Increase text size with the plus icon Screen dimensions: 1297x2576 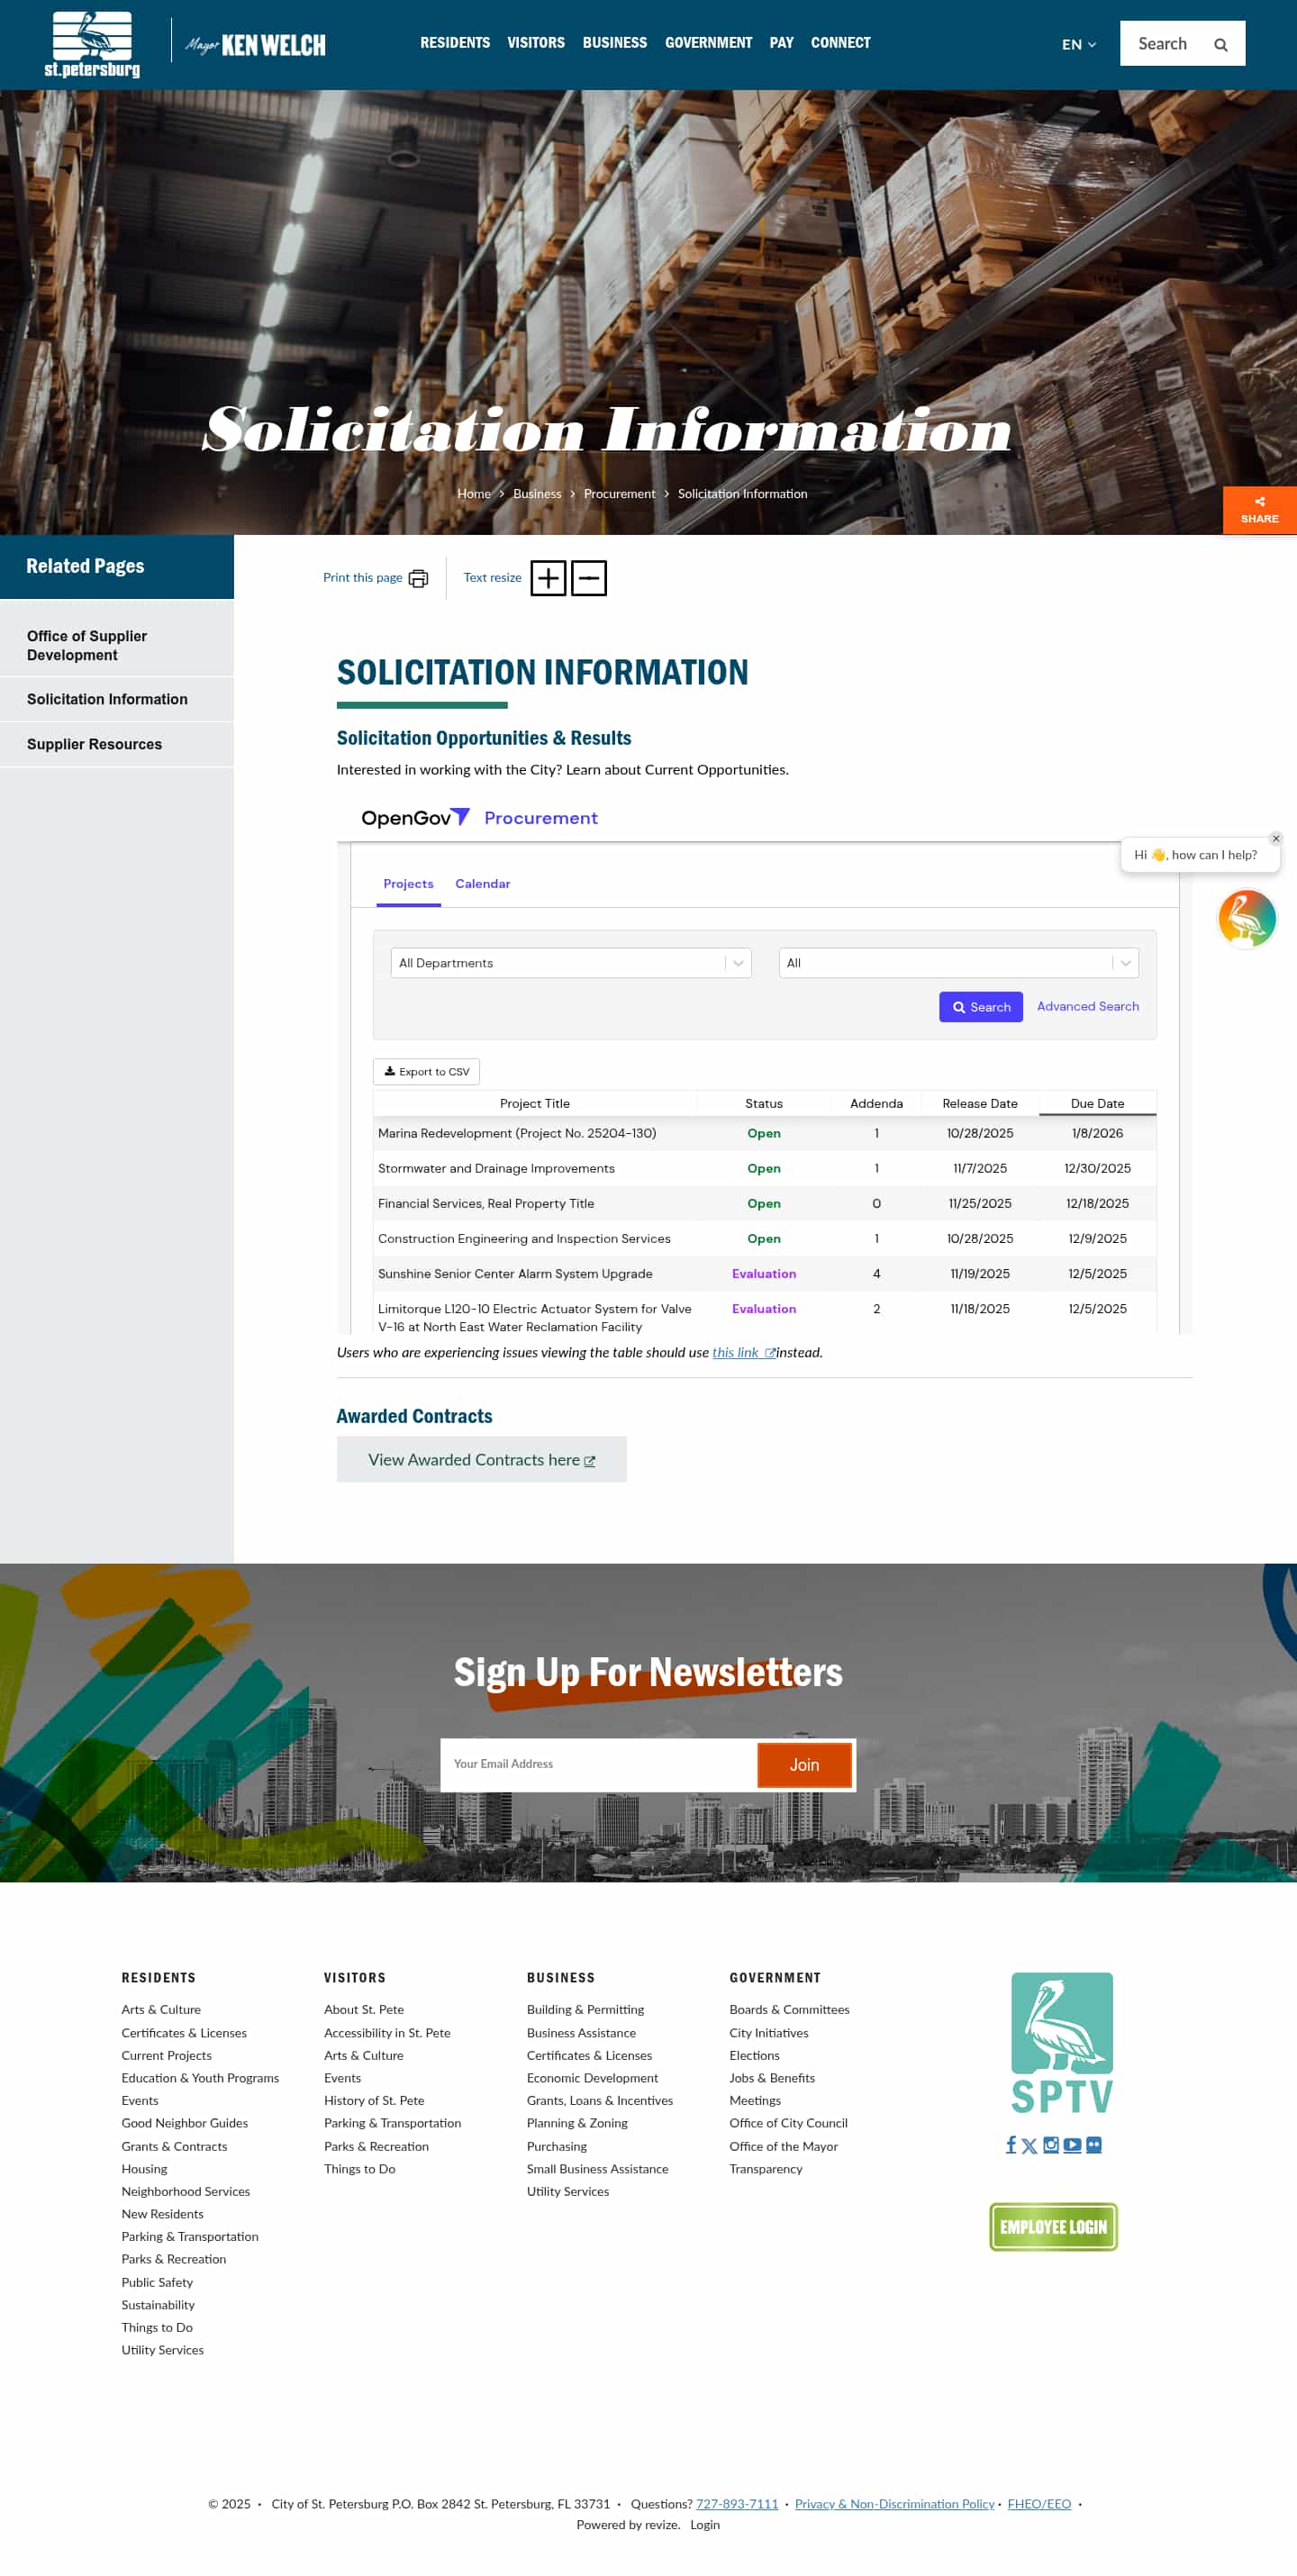coord(548,578)
